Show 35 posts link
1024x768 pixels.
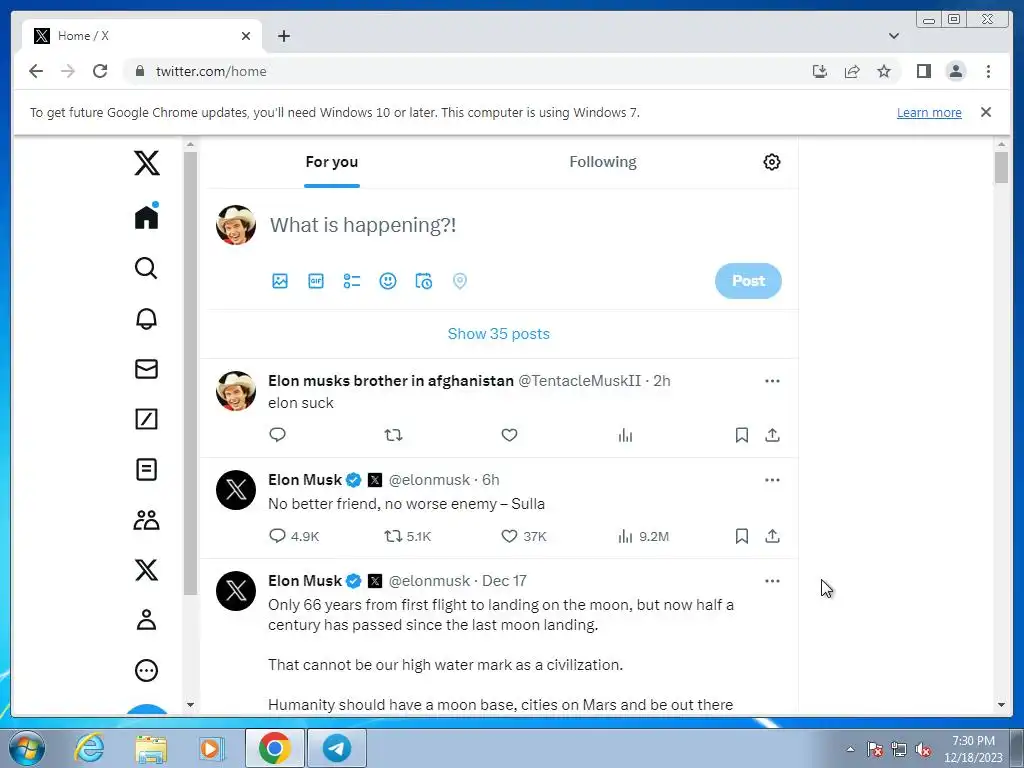[499, 334]
